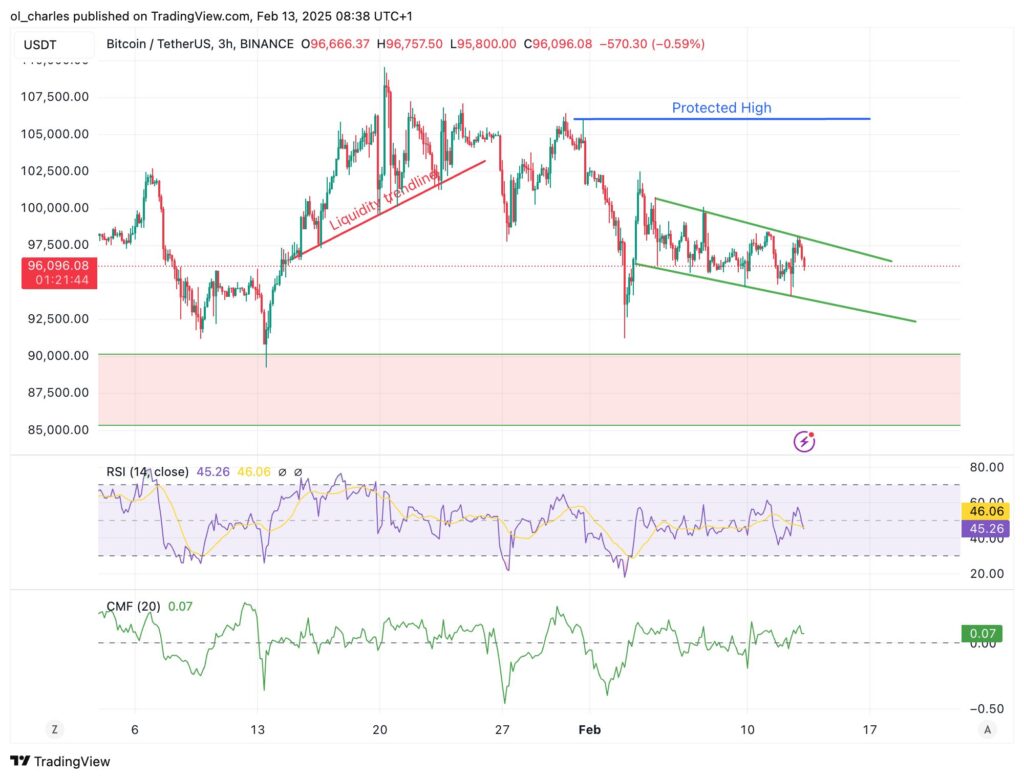Open the USDT symbol selector box
The width and height of the screenshot is (1024, 779).
(x=55, y=44)
